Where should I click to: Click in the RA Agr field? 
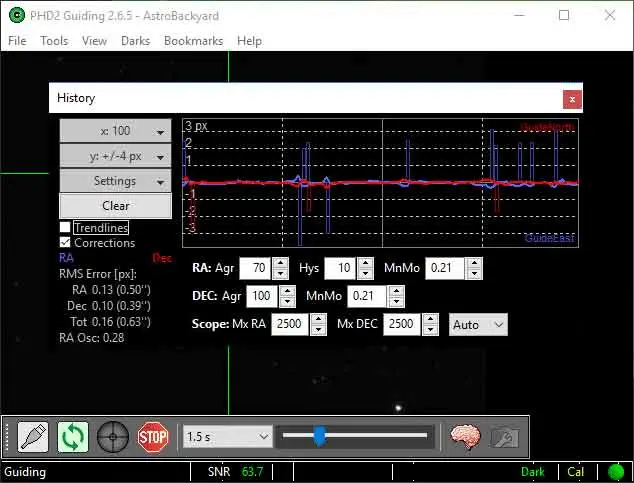pyautogui.click(x=255, y=268)
